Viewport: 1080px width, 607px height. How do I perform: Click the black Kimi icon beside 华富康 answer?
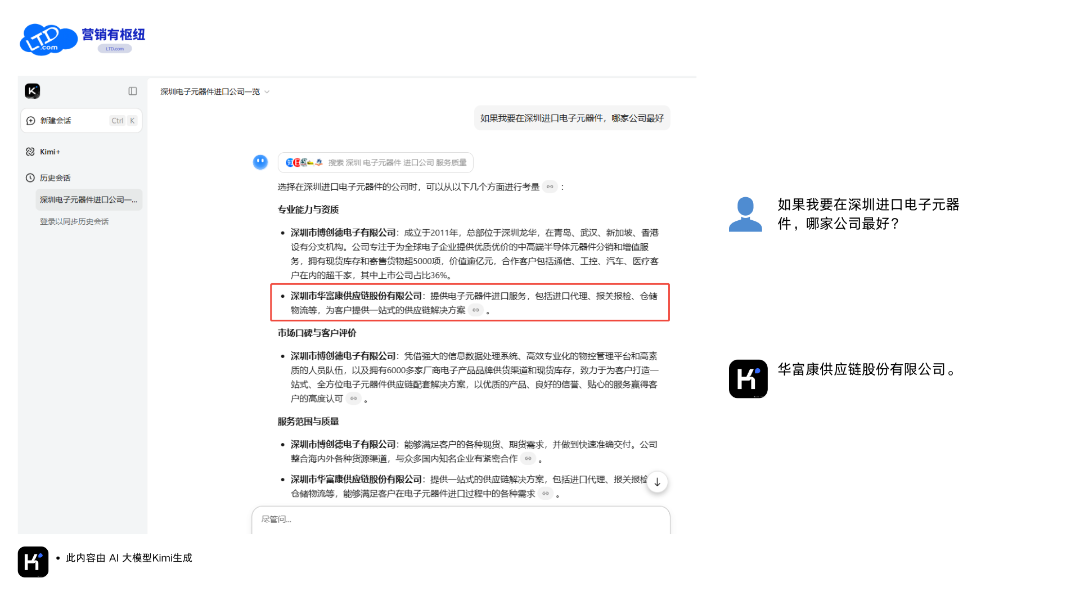[x=748, y=378]
